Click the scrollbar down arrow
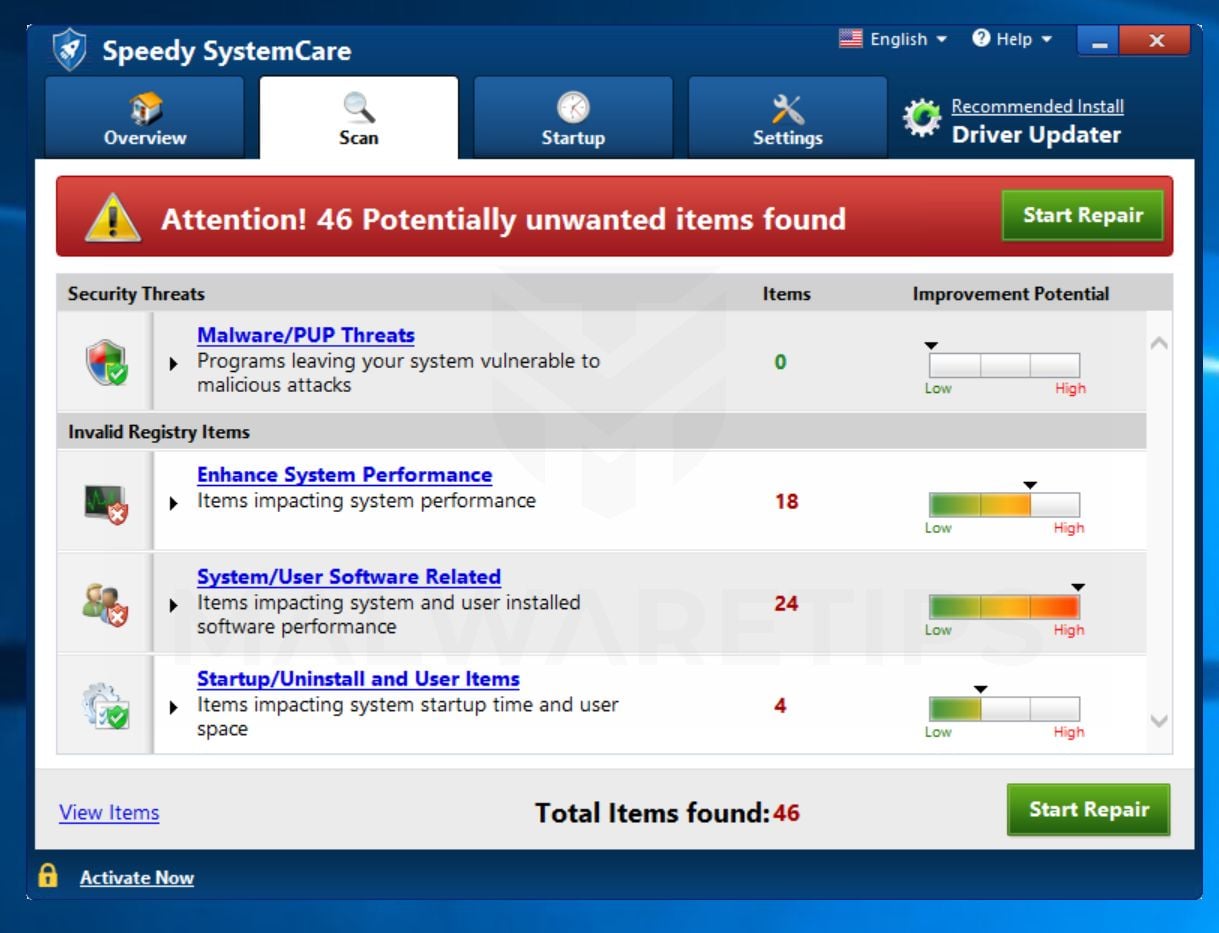 pos(1158,720)
